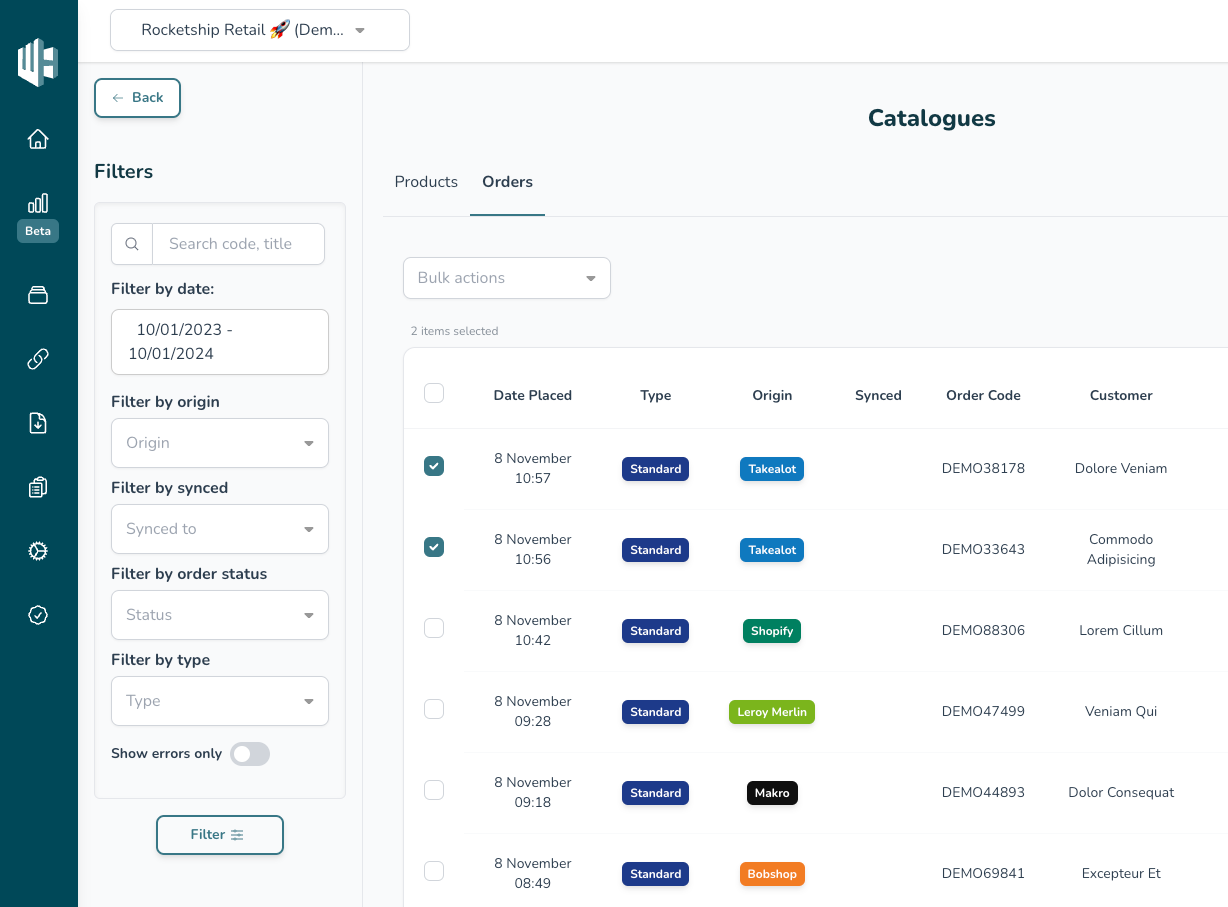Click the search magnifier icon
Viewport: 1228px width, 907px height.
coord(132,244)
